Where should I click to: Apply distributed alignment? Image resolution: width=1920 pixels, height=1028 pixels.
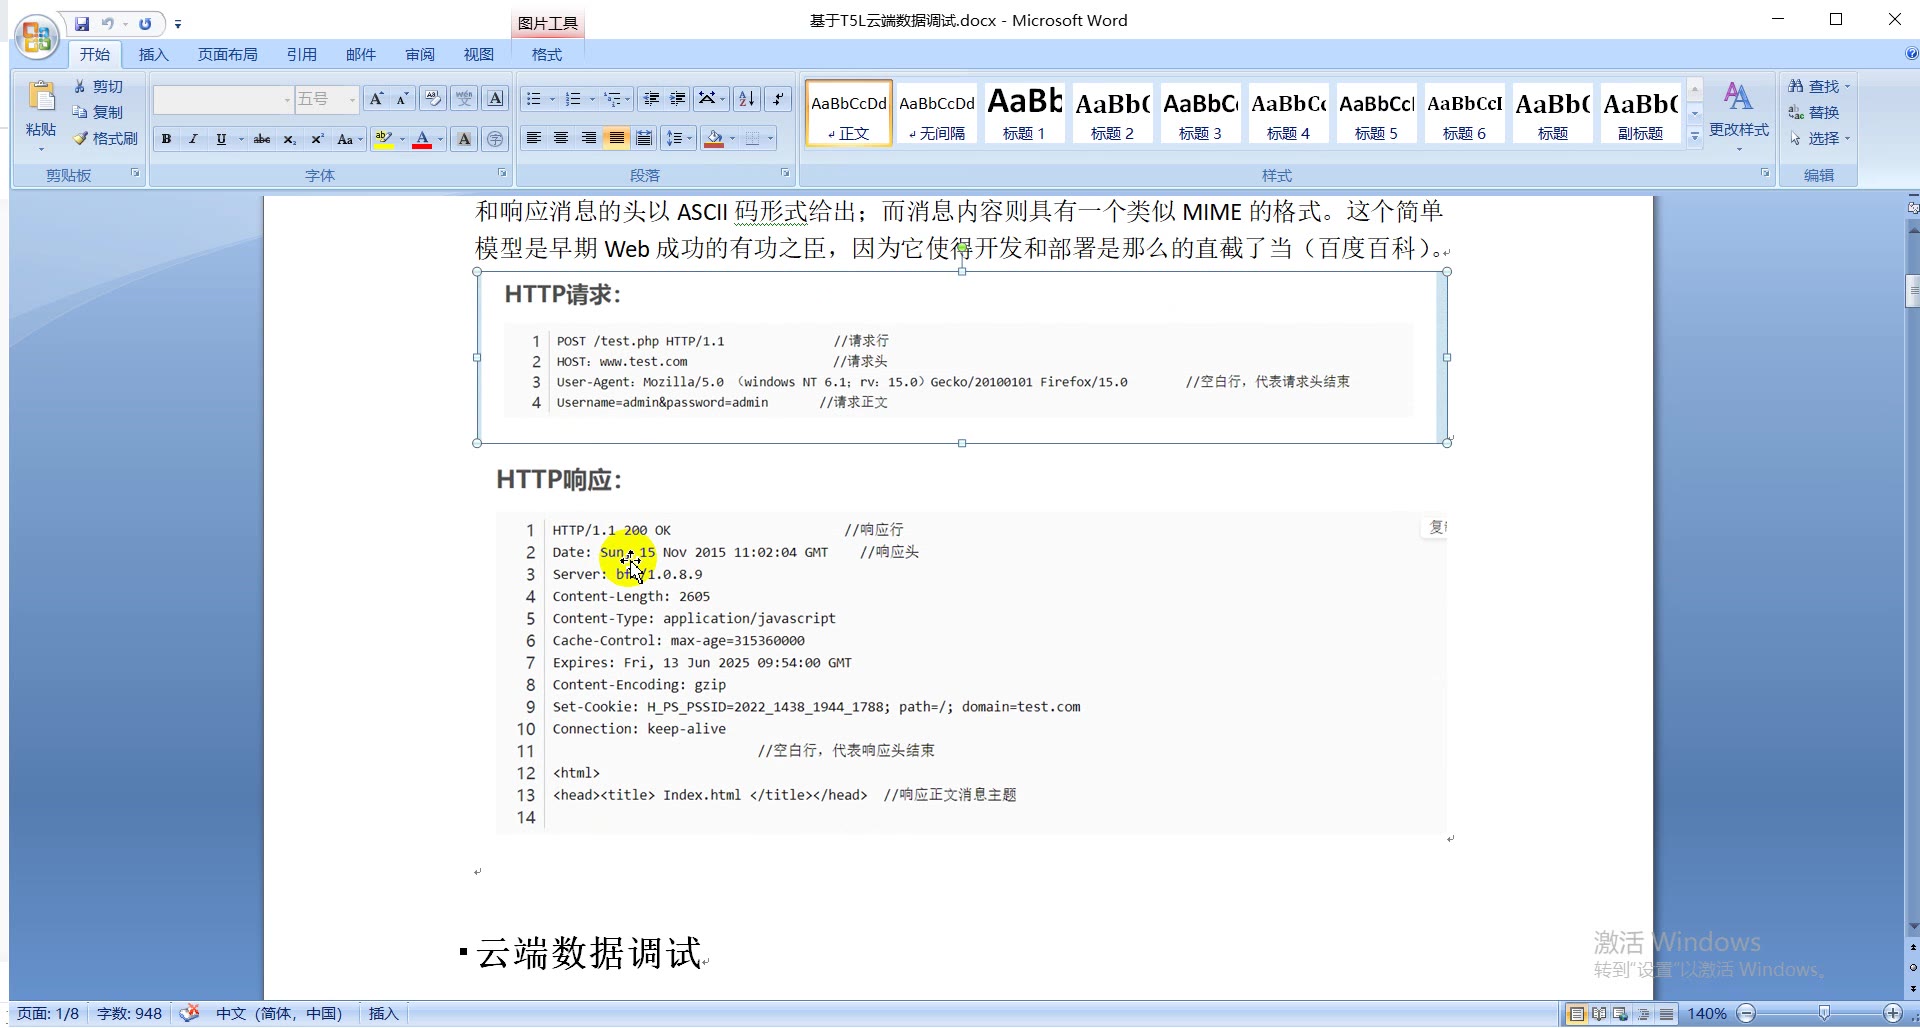tap(644, 138)
